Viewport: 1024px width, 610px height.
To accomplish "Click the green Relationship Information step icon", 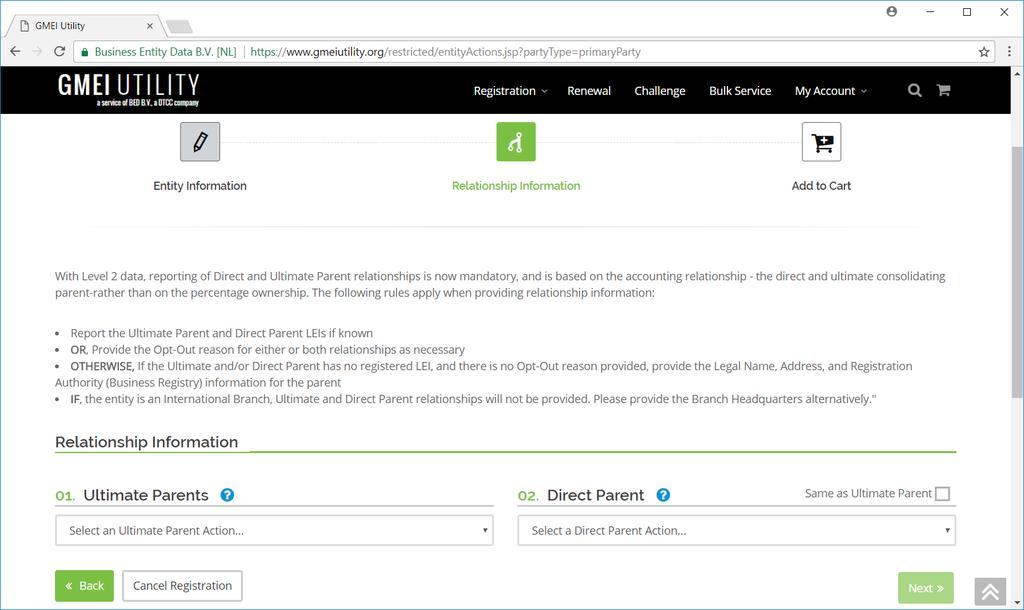I will point(516,142).
